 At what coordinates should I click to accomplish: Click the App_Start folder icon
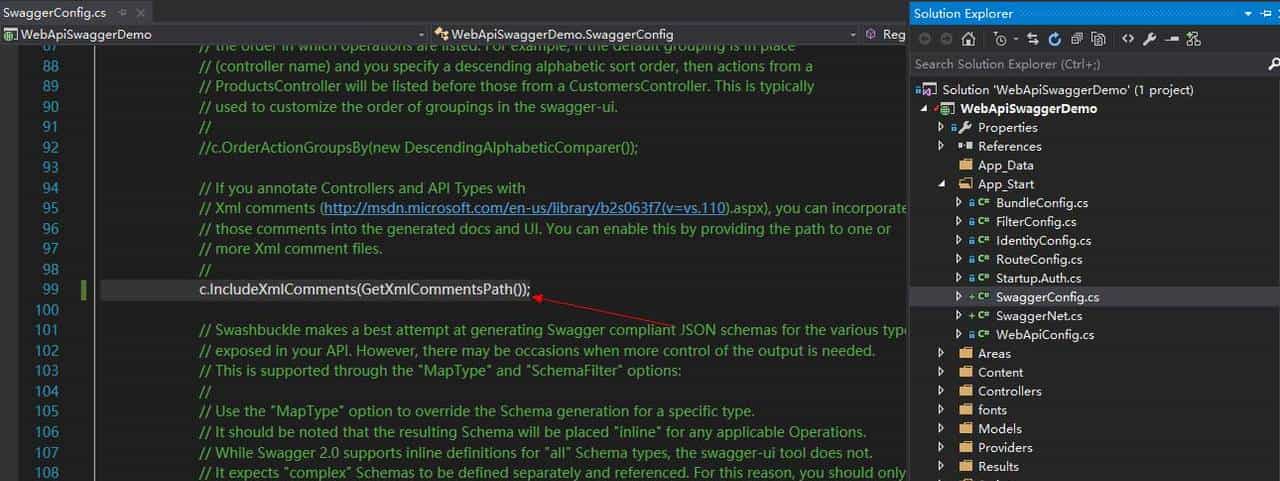click(x=966, y=184)
